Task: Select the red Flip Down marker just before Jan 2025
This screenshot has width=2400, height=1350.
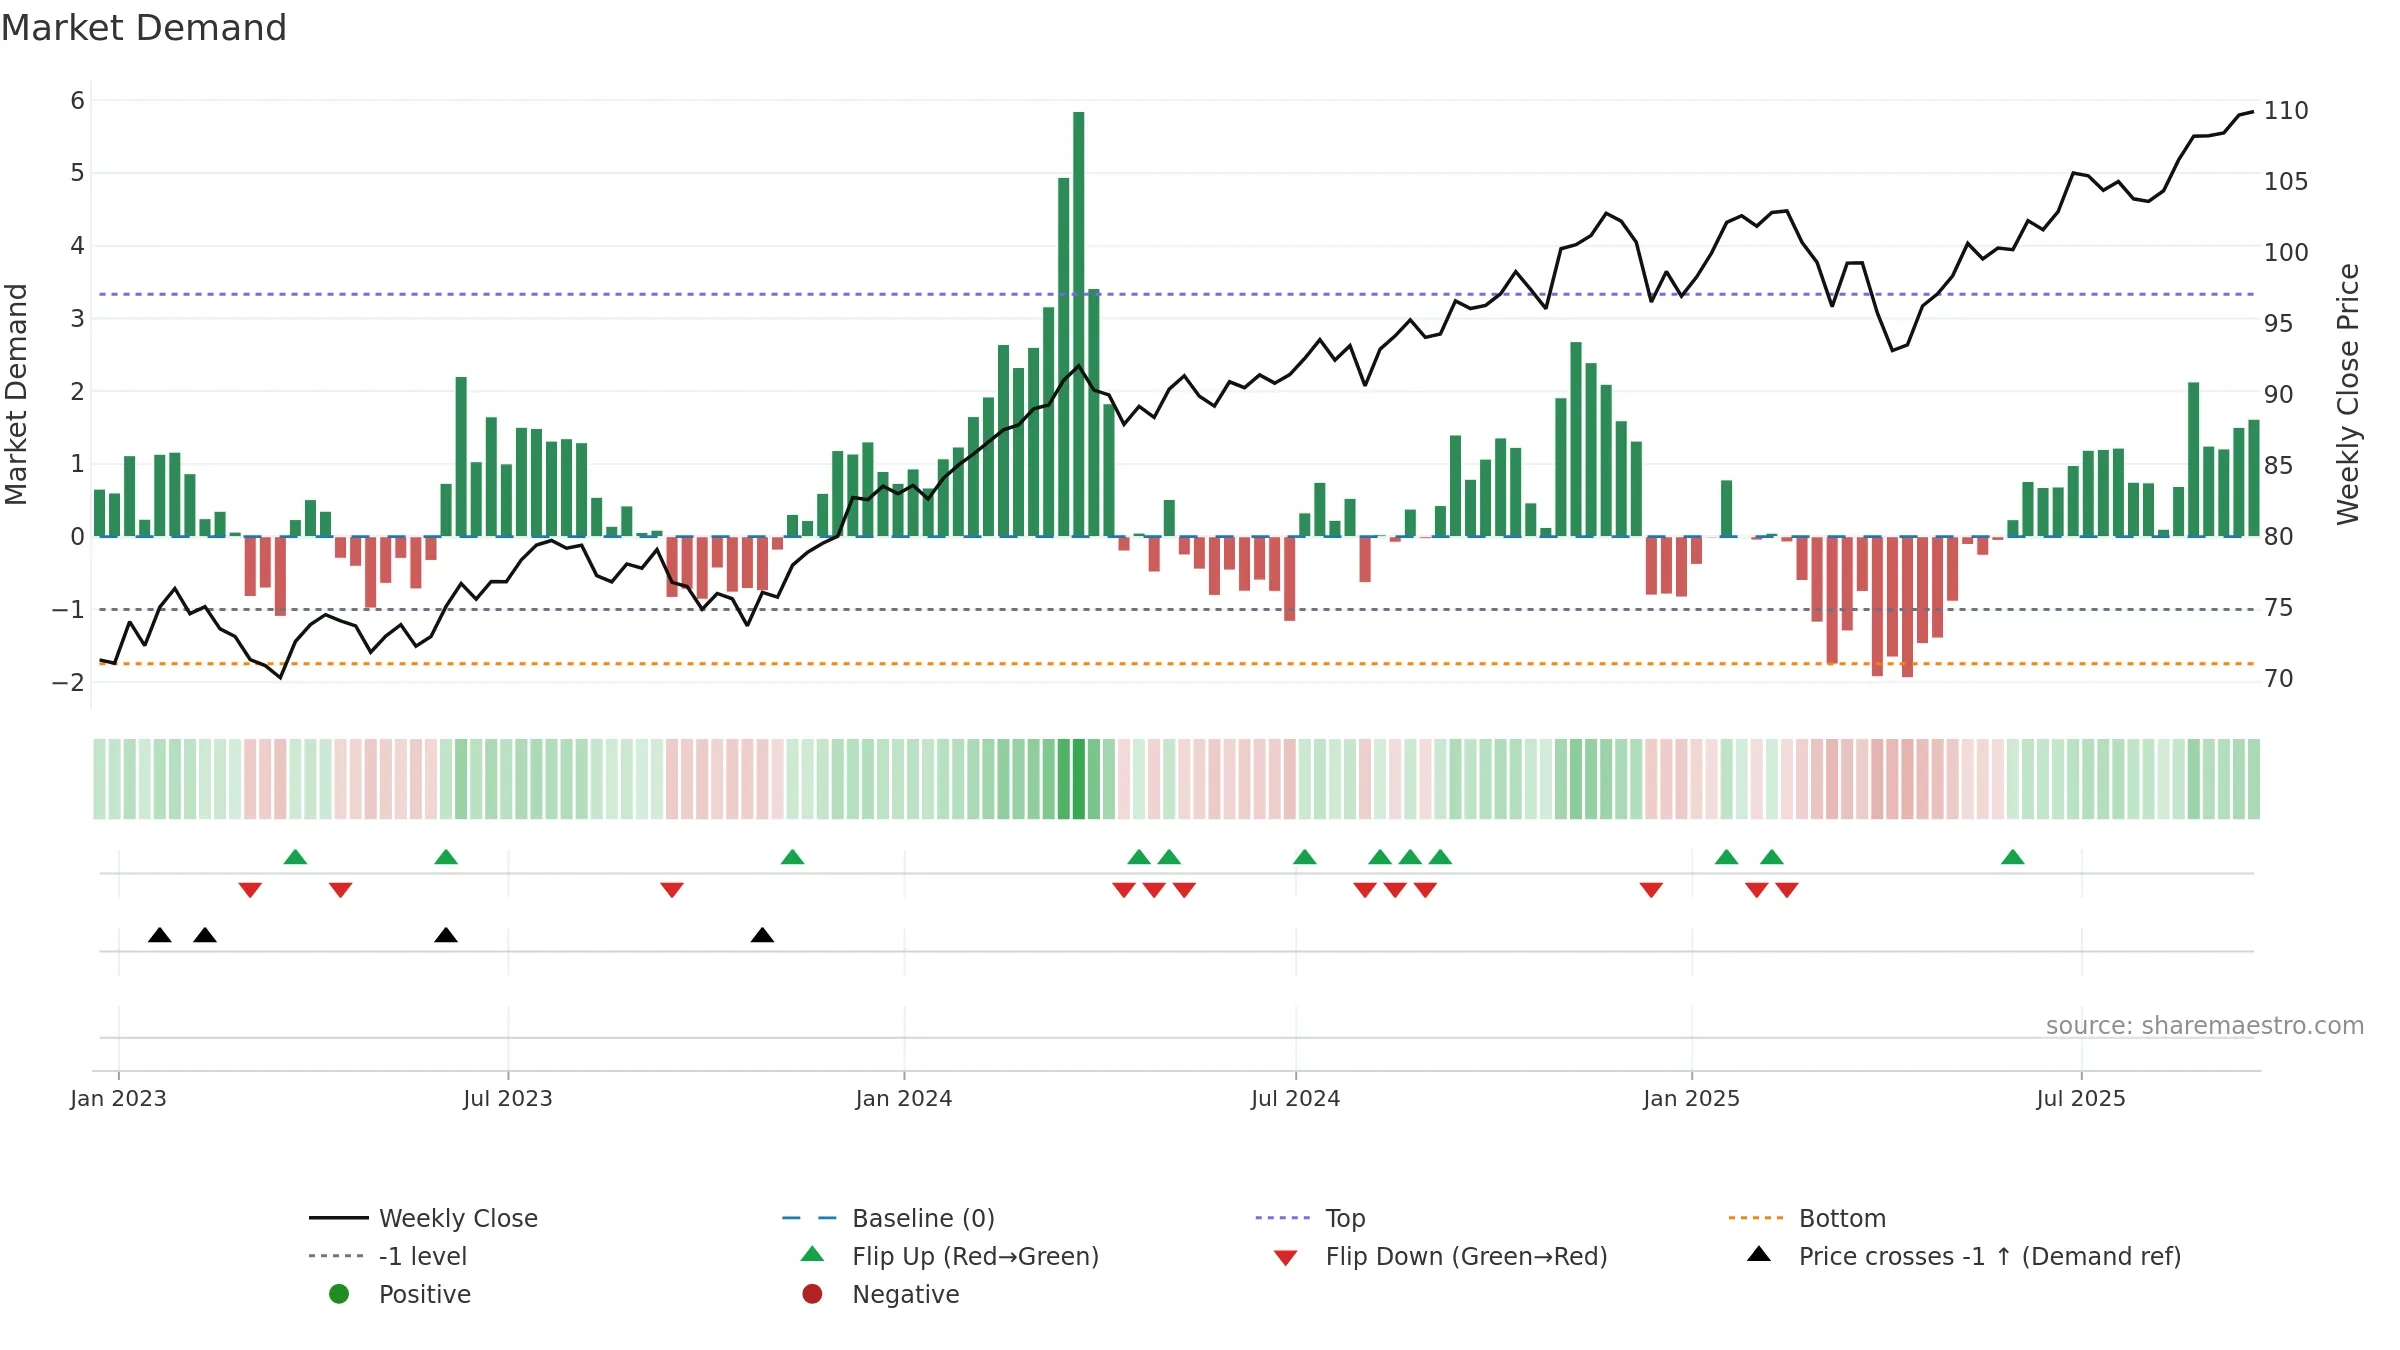Action: pyautogui.click(x=1651, y=890)
